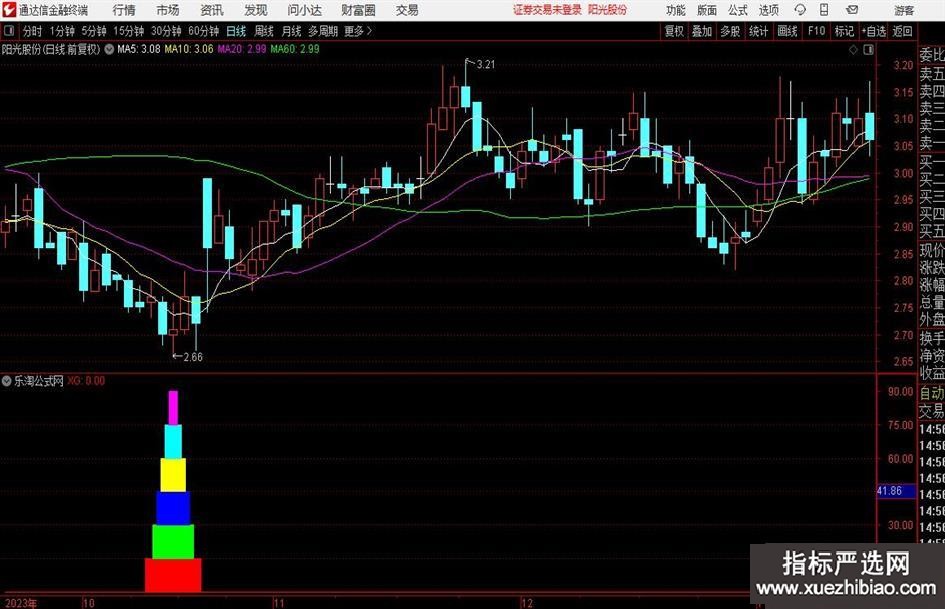The width and height of the screenshot is (945, 609).
Task: Open the 资讯 menu
Action: (x=212, y=10)
